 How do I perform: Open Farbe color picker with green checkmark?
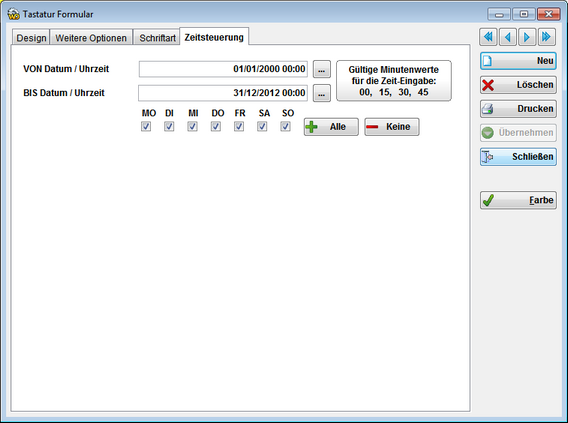[x=518, y=200]
